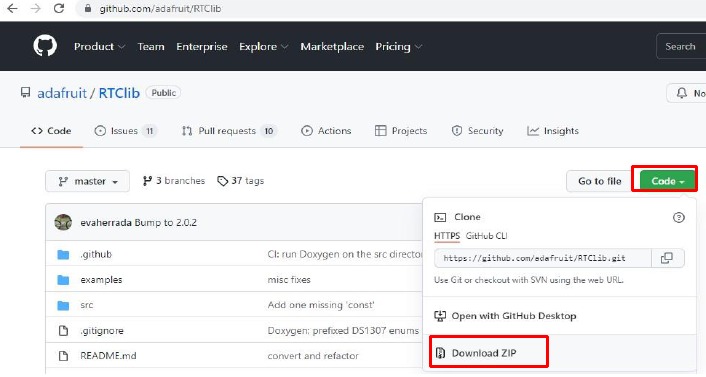Click the browser forward arrow

pyautogui.click(x=36, y=9)
